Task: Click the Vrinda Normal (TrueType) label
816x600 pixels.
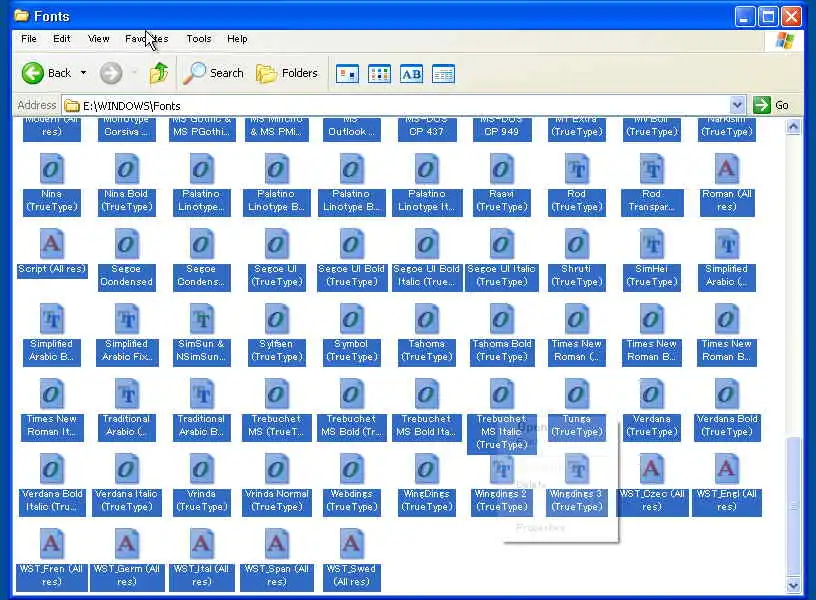Action: 276,501
